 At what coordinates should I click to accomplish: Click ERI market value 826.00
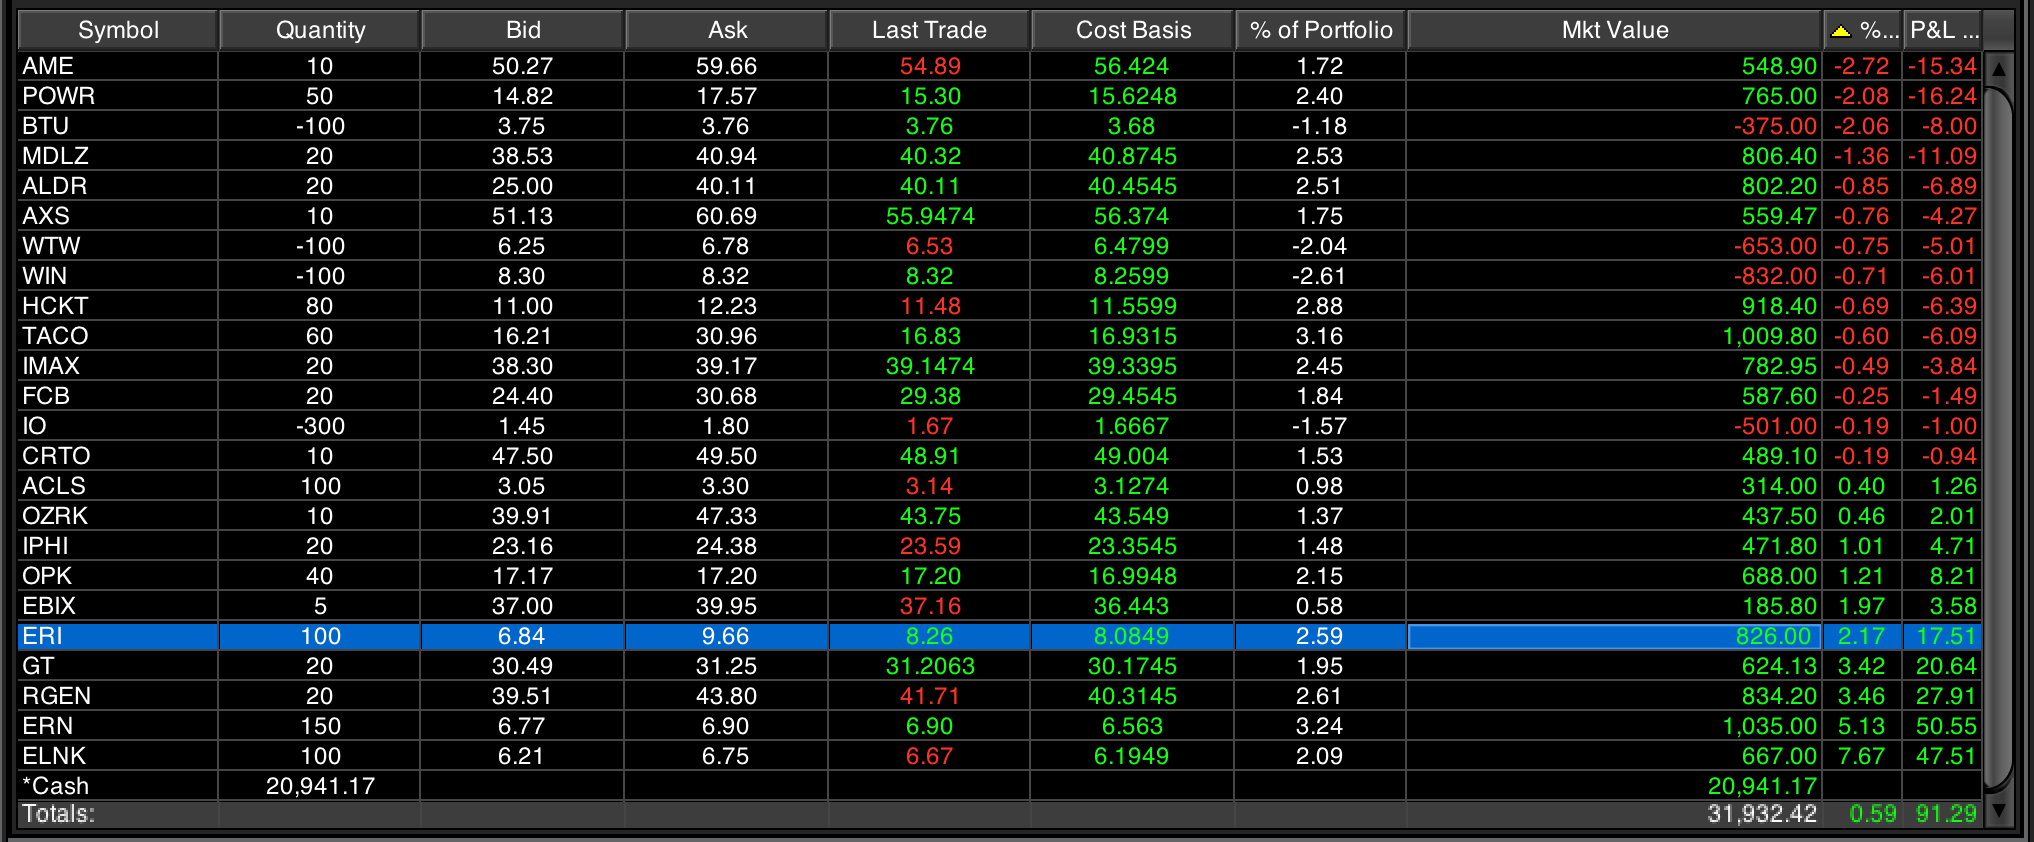[1773, 636]
